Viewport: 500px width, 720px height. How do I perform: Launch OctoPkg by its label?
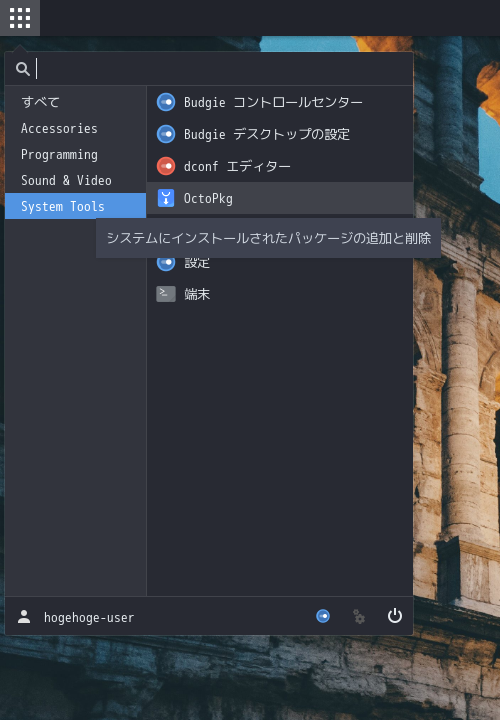pos(208,198)
